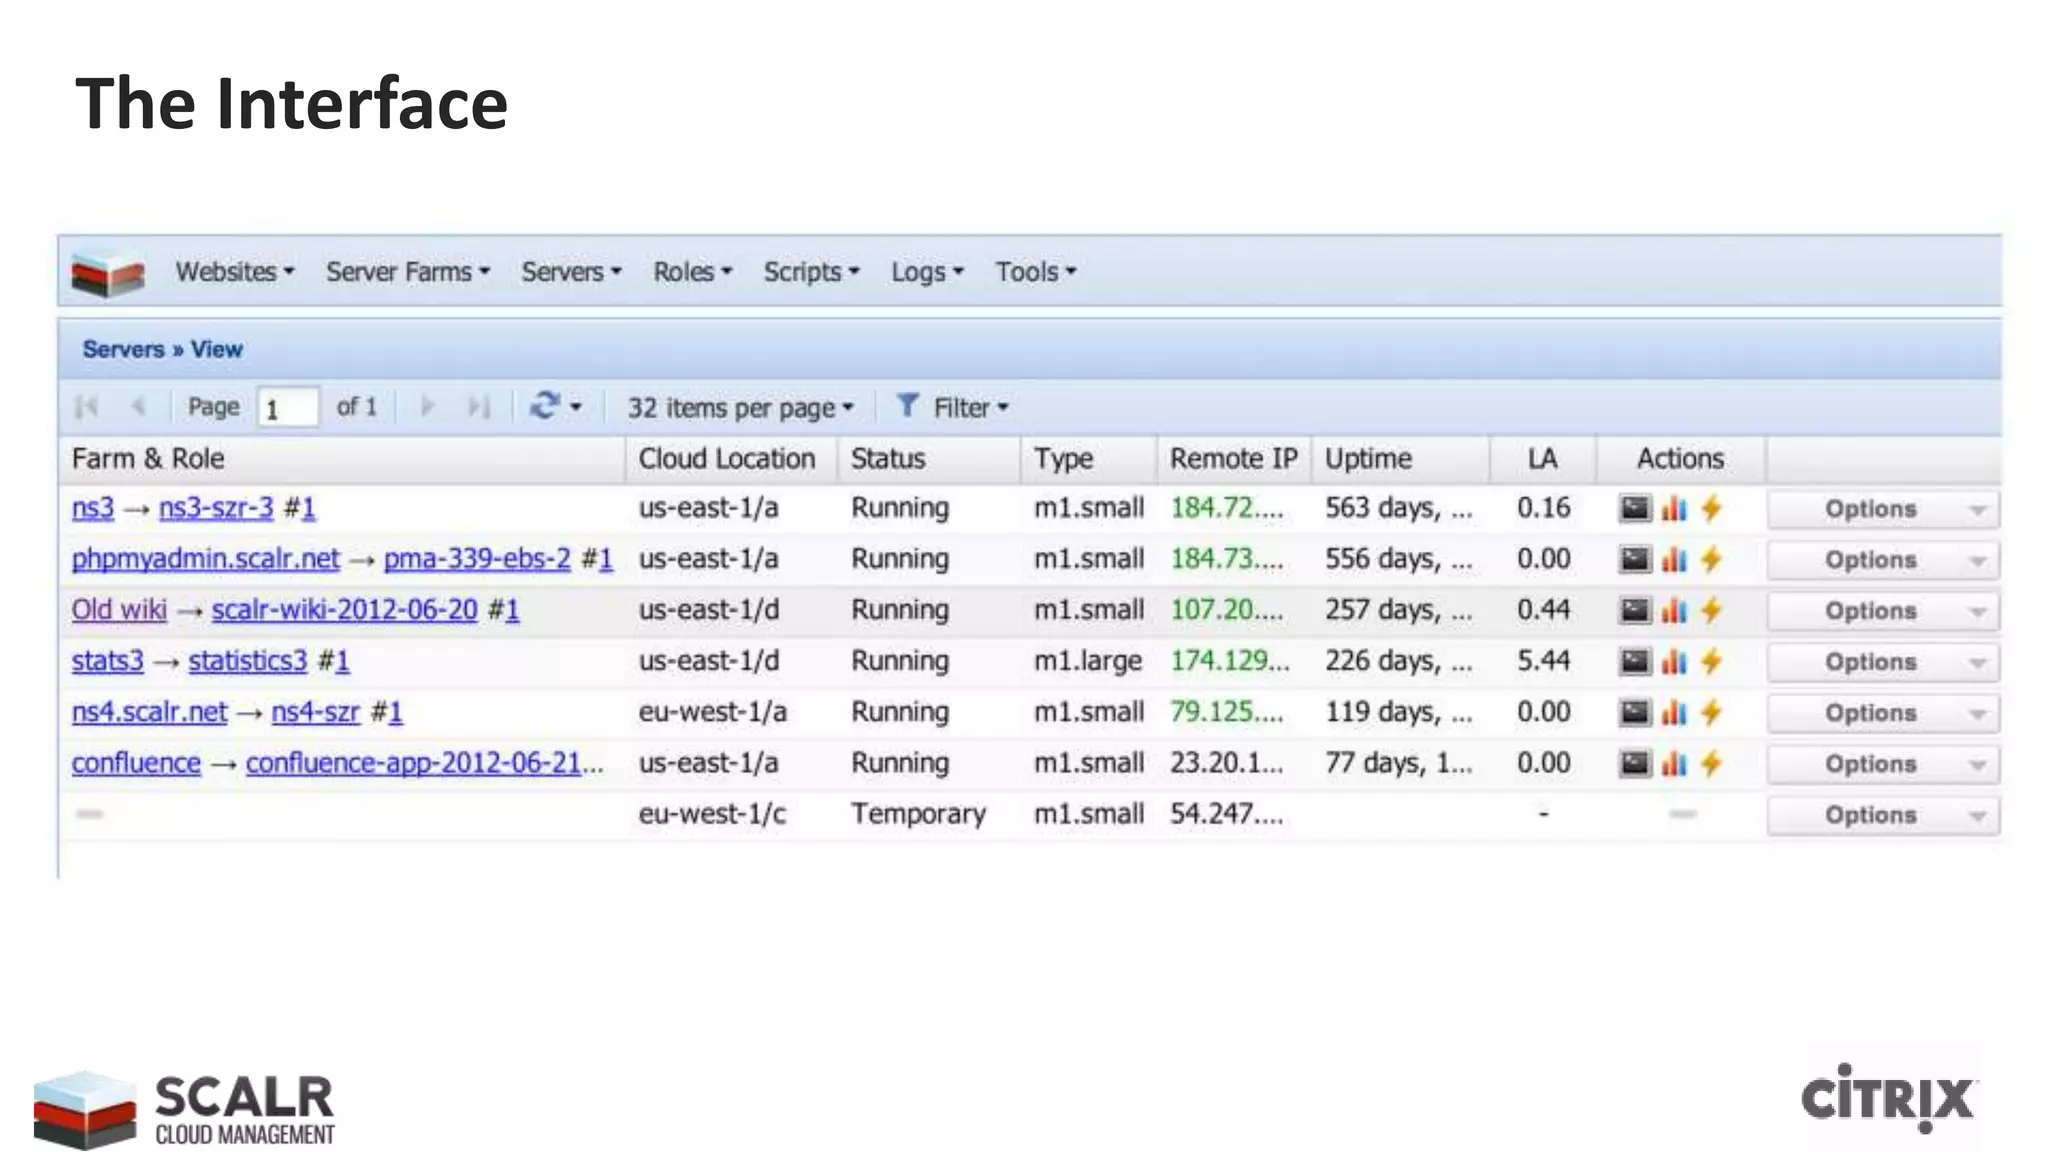This screenshot has width=2048, height=1152.
Task: Open console icon for ns3 server
Action: pyautogui.click(x=1634, y=509)
